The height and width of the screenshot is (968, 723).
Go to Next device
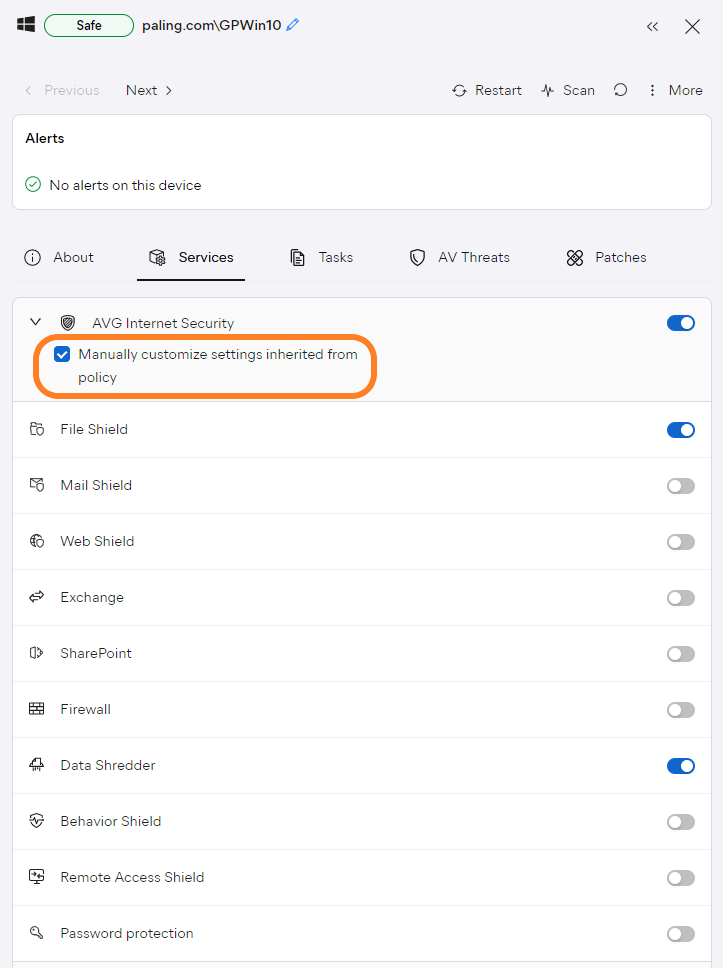click(149, 90)
